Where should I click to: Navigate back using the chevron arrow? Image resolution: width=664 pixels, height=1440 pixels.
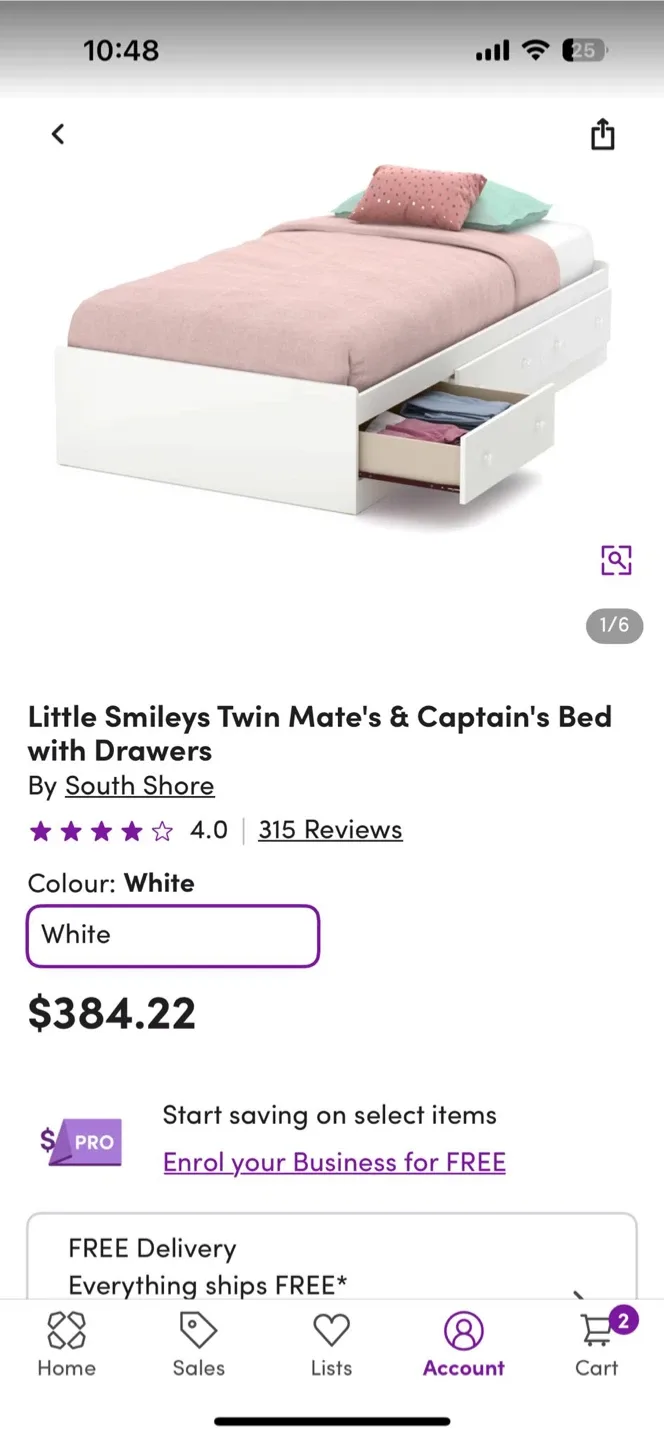click(x=57, y=133)
